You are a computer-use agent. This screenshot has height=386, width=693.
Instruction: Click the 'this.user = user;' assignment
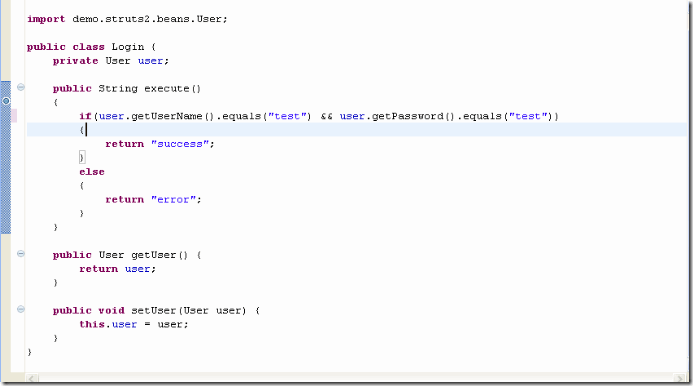(134, 325)
